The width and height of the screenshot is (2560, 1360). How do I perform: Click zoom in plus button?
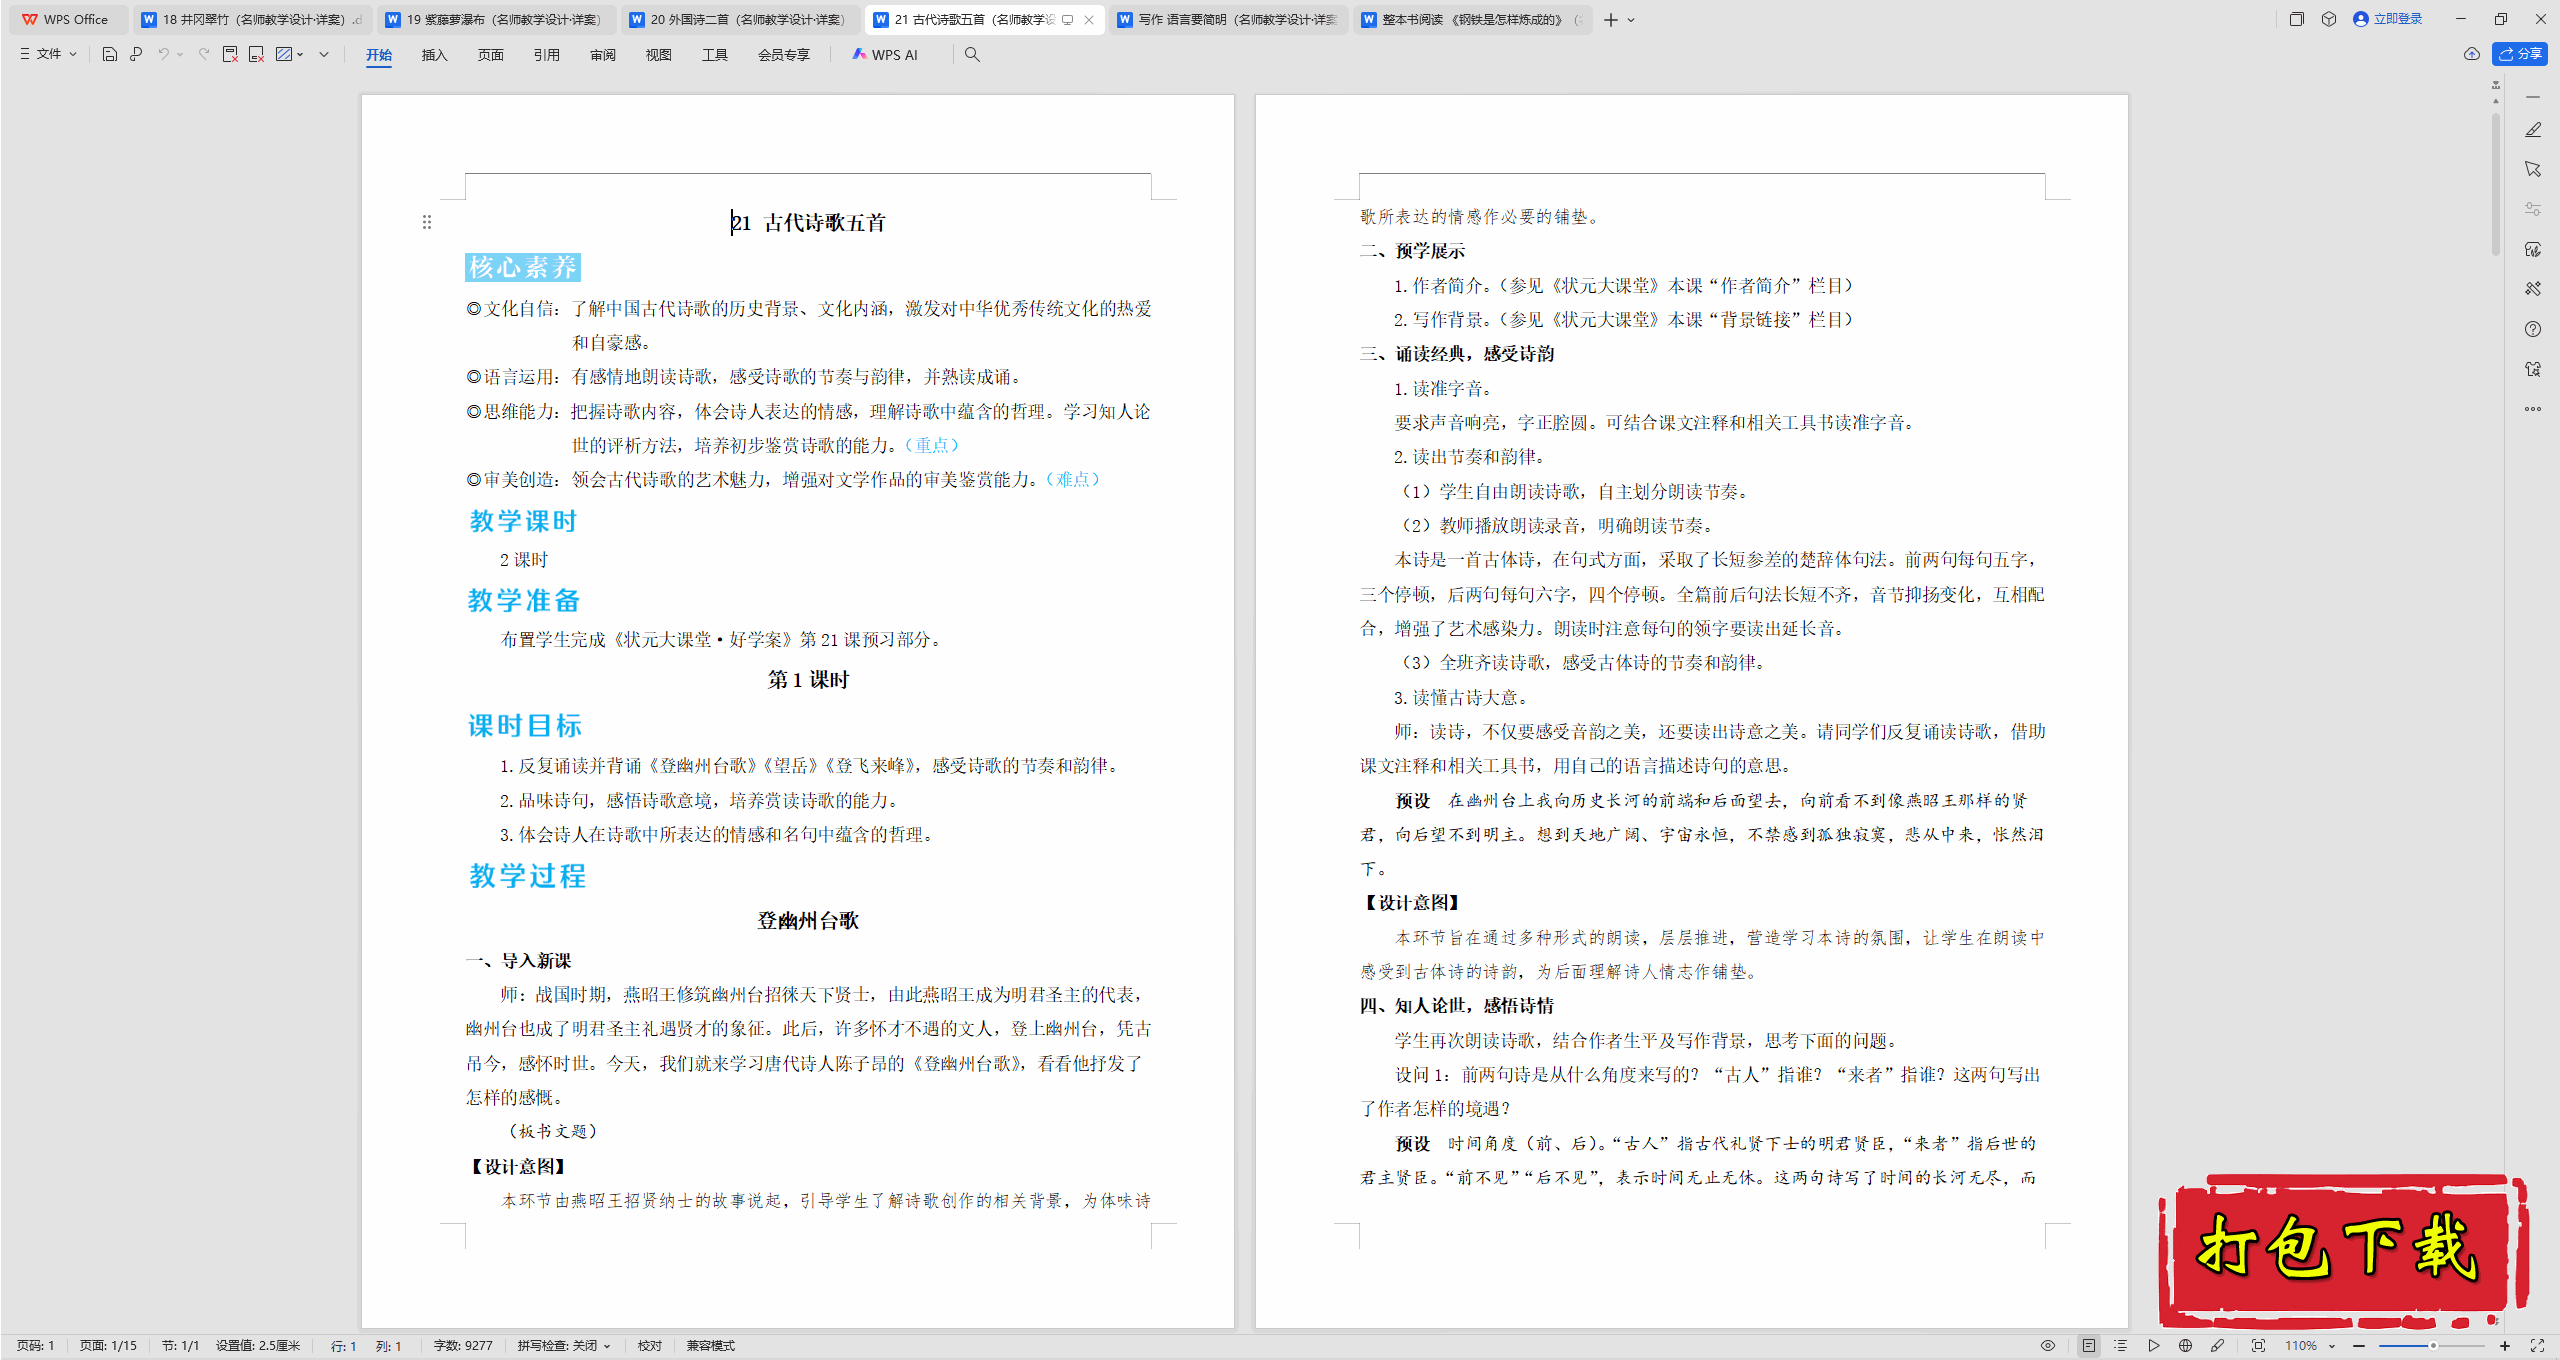pos(2505,1346)
